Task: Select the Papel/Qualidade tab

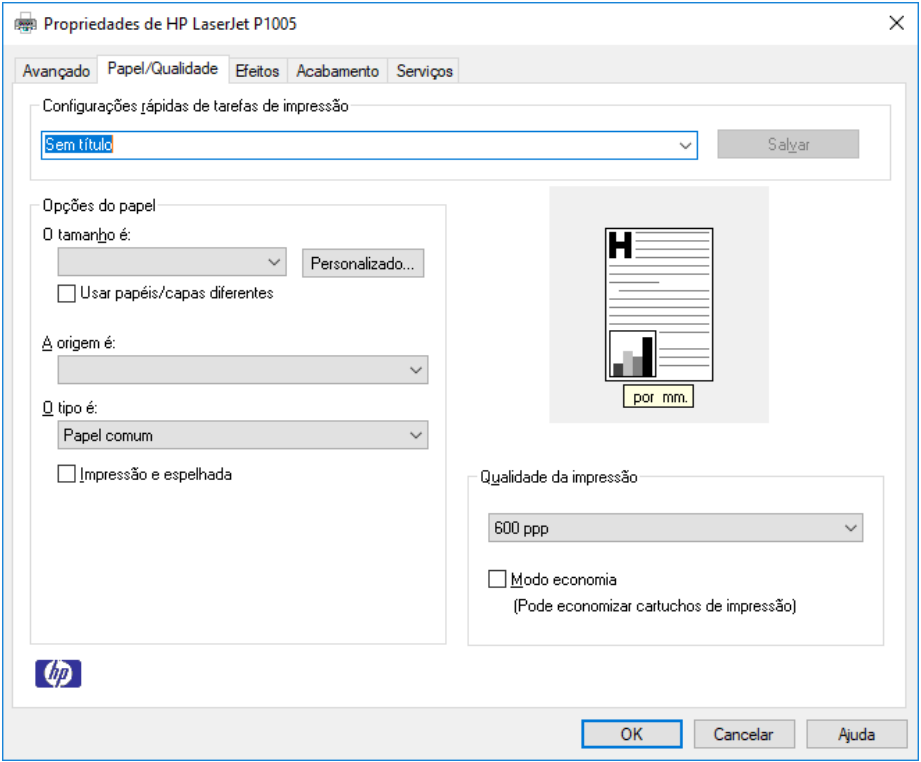Action: coord(163,69)
